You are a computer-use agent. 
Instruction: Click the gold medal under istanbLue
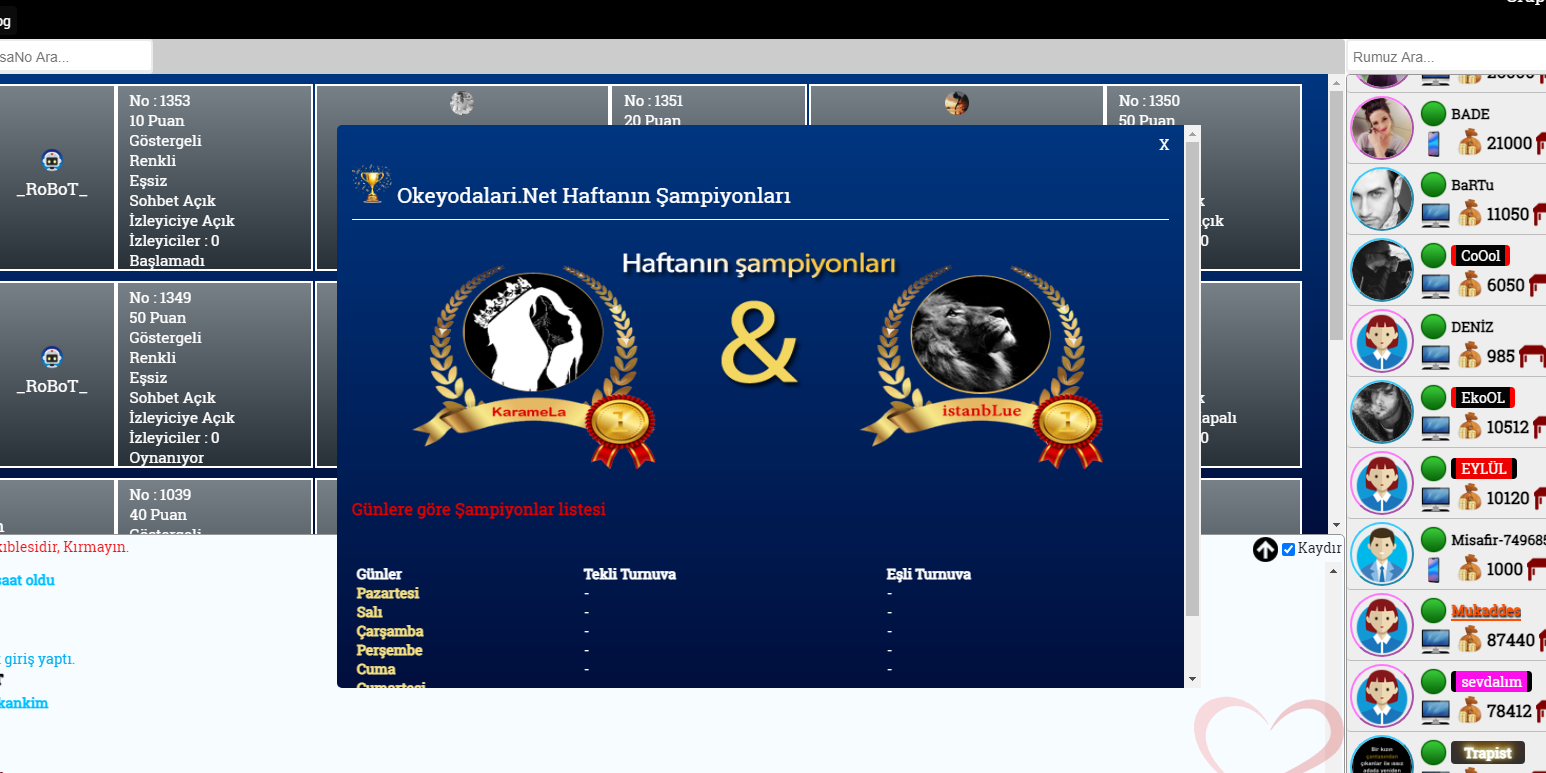1065,423
